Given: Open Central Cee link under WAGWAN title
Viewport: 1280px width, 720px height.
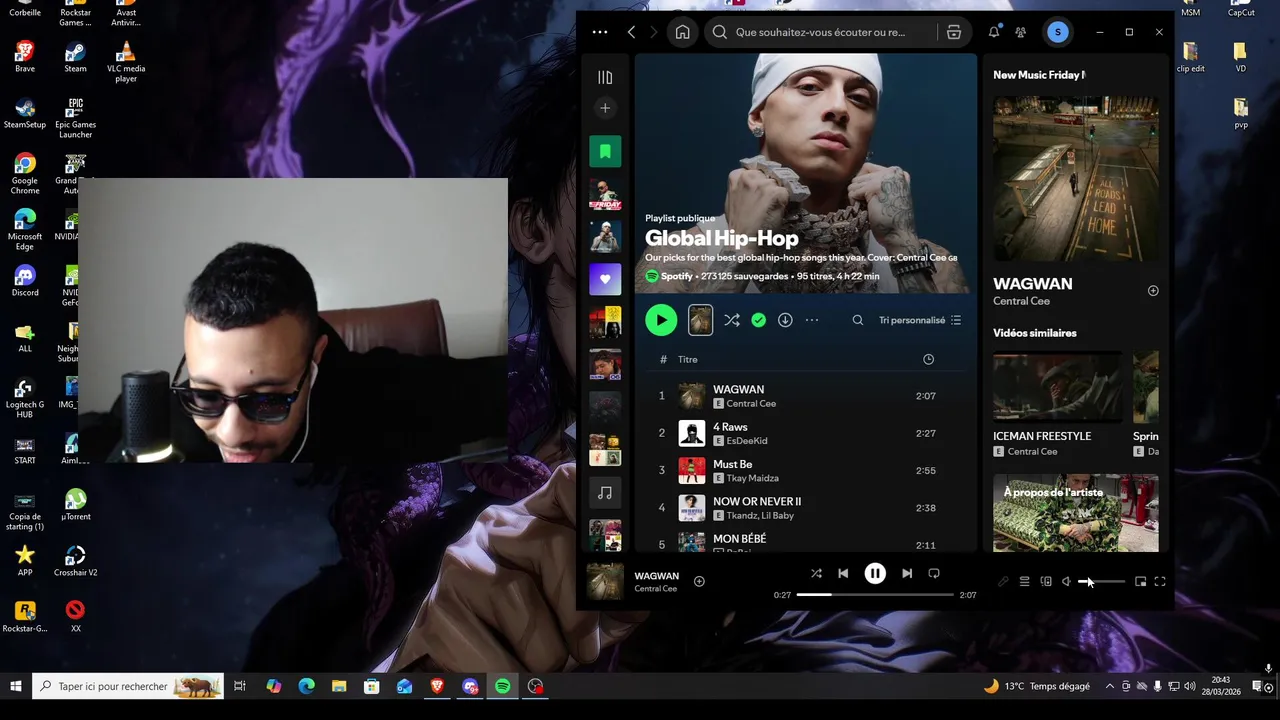Looking at the screenshot, I should [x=1021, y=301].
